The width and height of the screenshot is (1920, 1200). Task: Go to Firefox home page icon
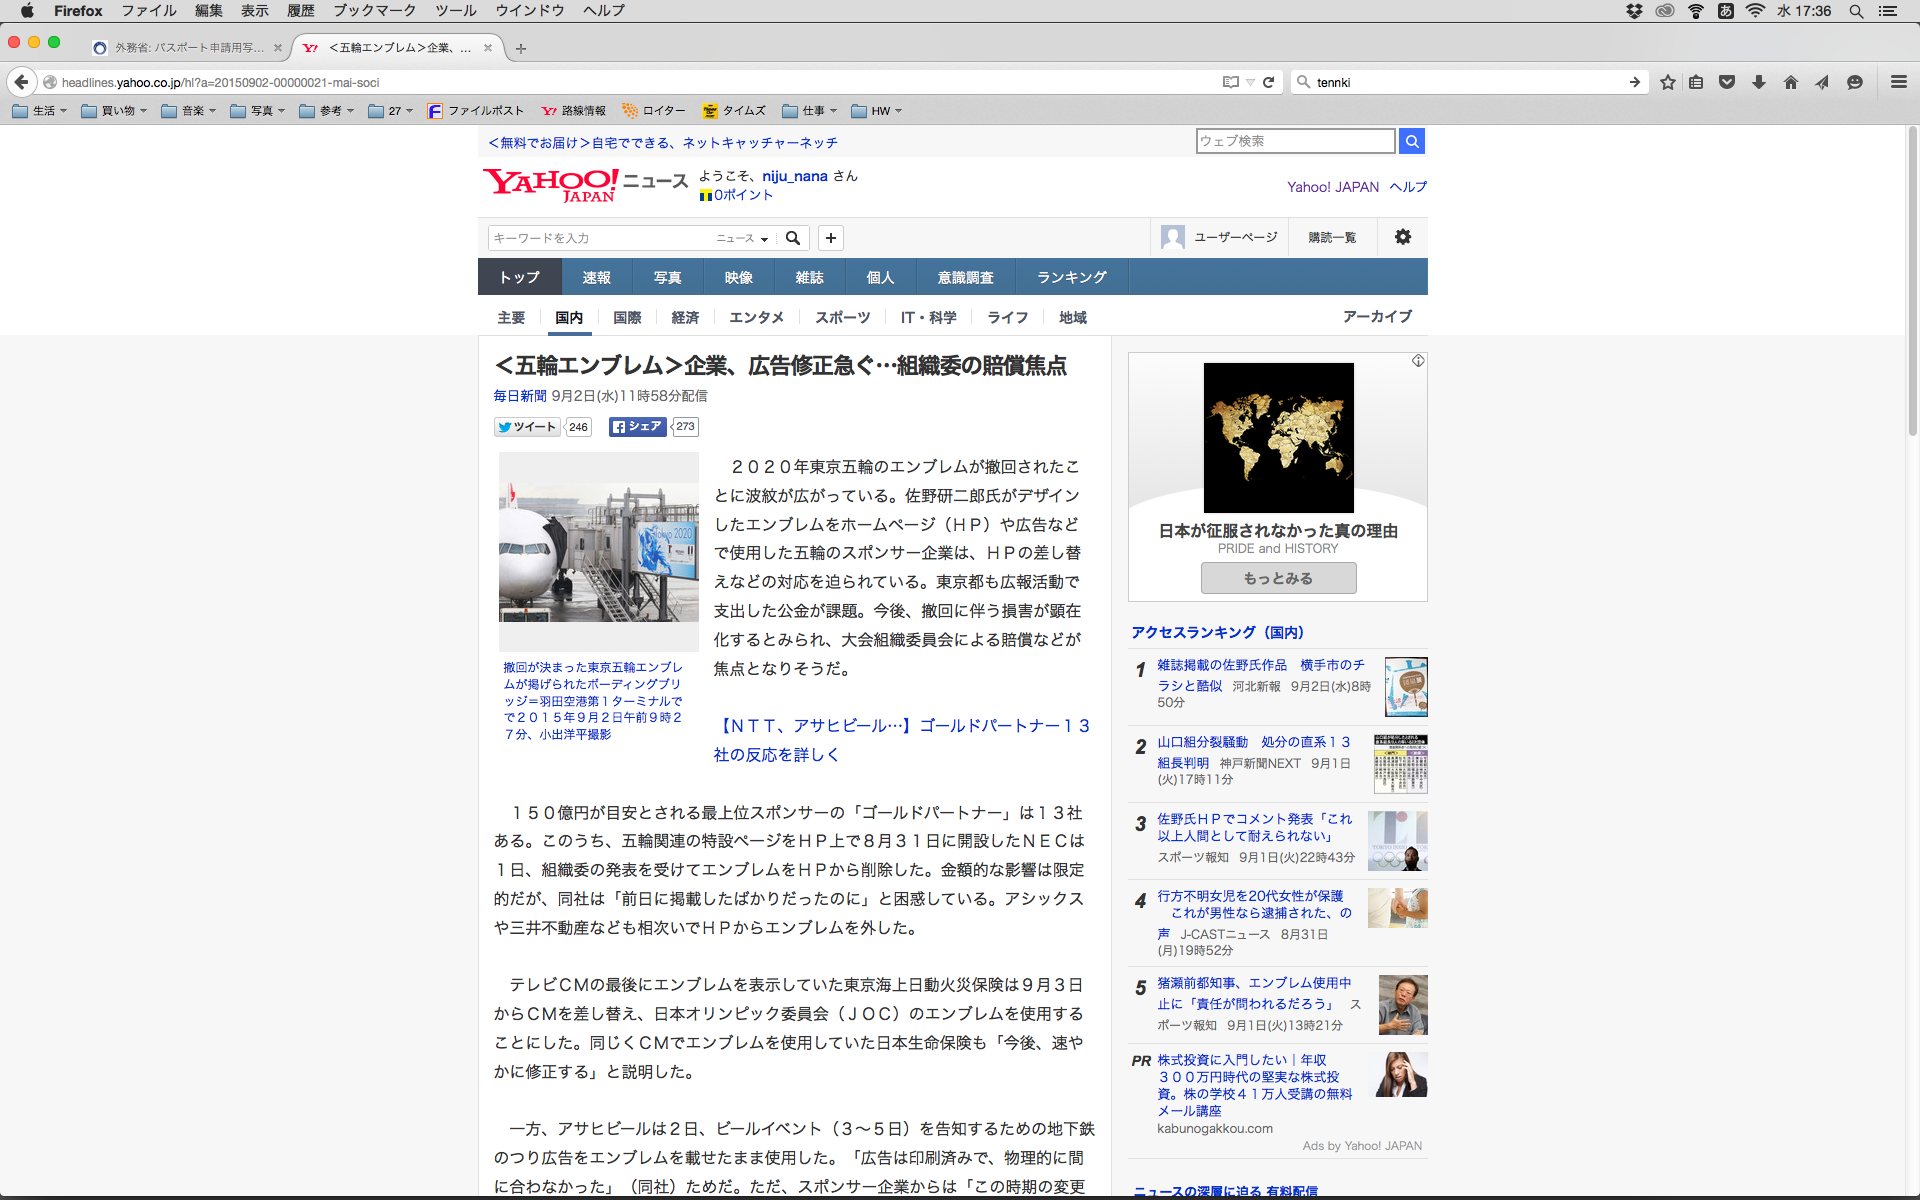tap(1791, 82)
